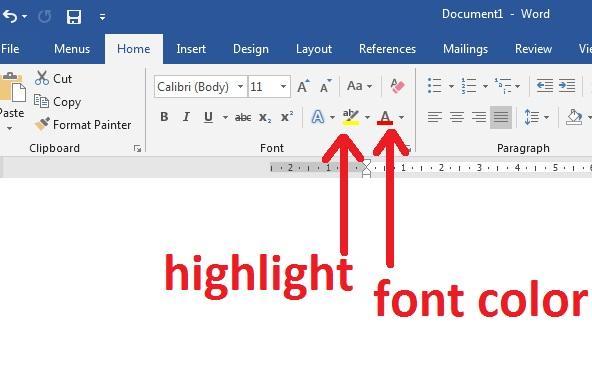Toggle Underline formatting
This screenshot has width=592, height=377.
point(208,117)
